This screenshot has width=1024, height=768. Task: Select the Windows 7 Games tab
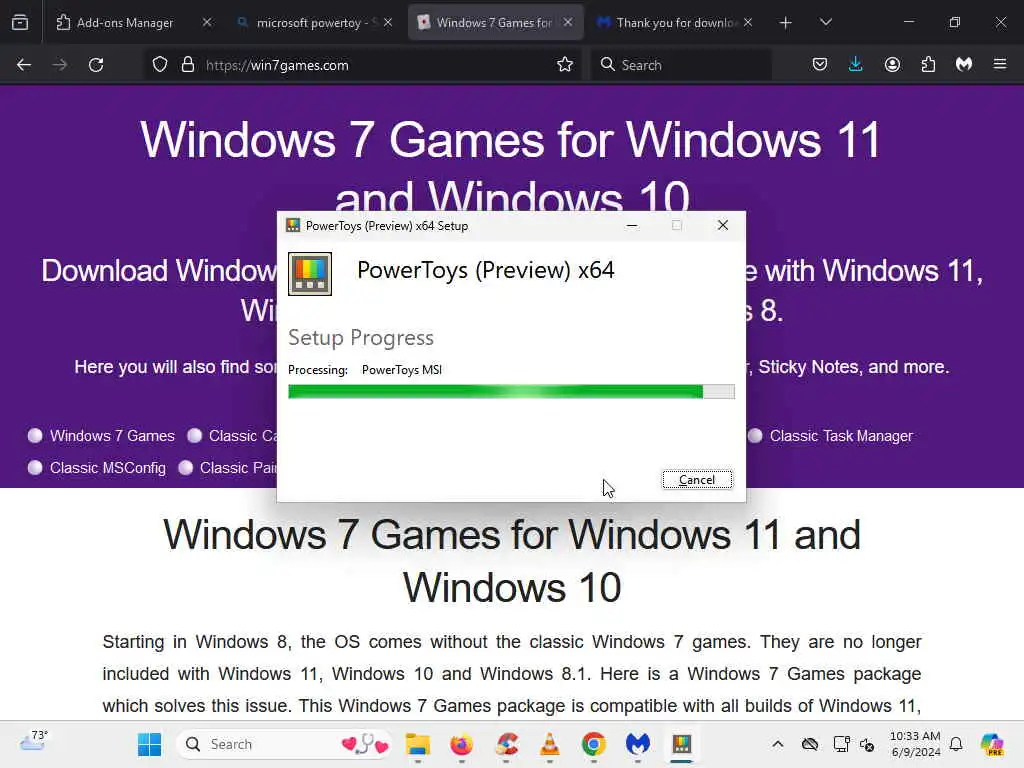494,23
